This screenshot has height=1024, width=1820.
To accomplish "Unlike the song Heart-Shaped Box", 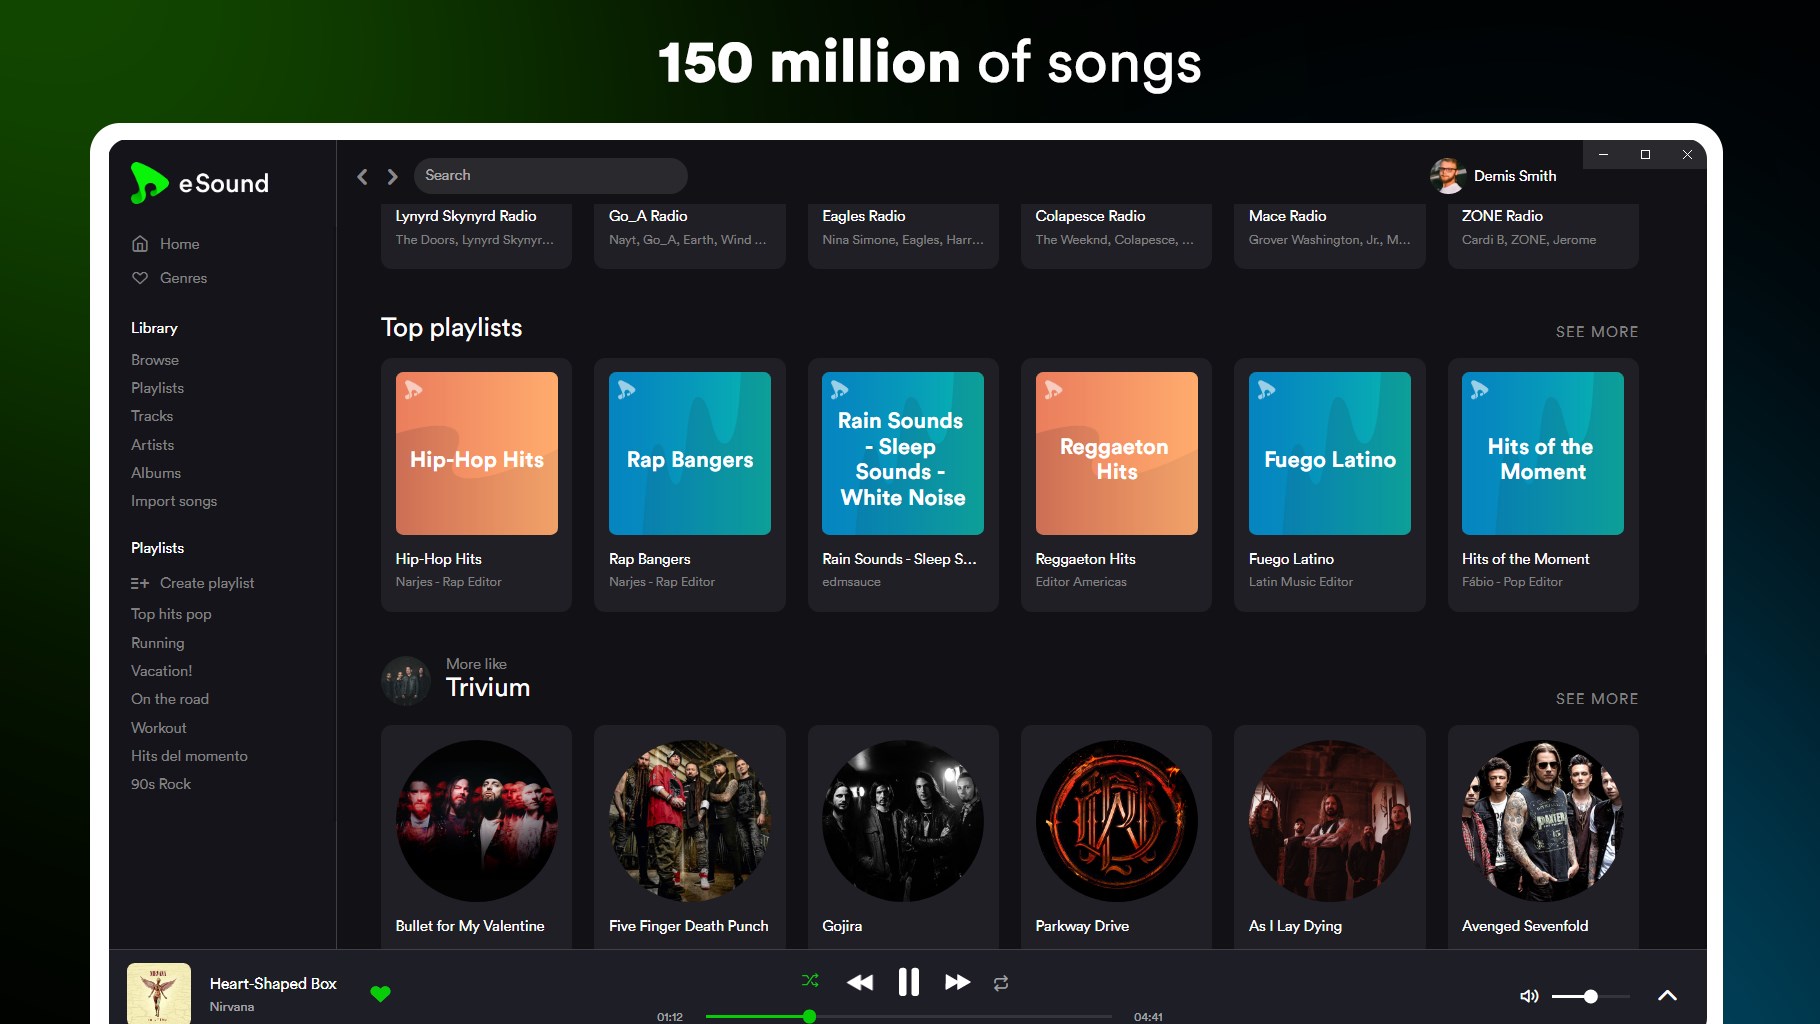I will tap(381, 994).
